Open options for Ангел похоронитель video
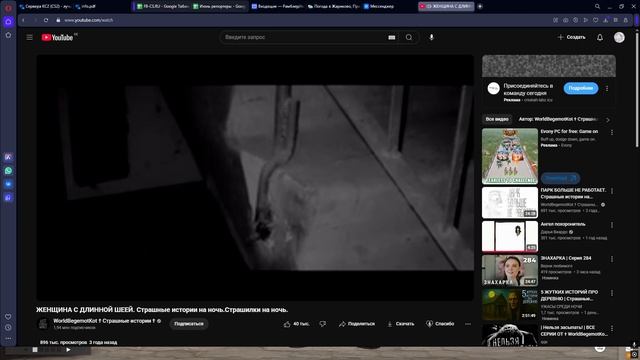The height and width of the screenshot is (360, 640). (612, 225)
